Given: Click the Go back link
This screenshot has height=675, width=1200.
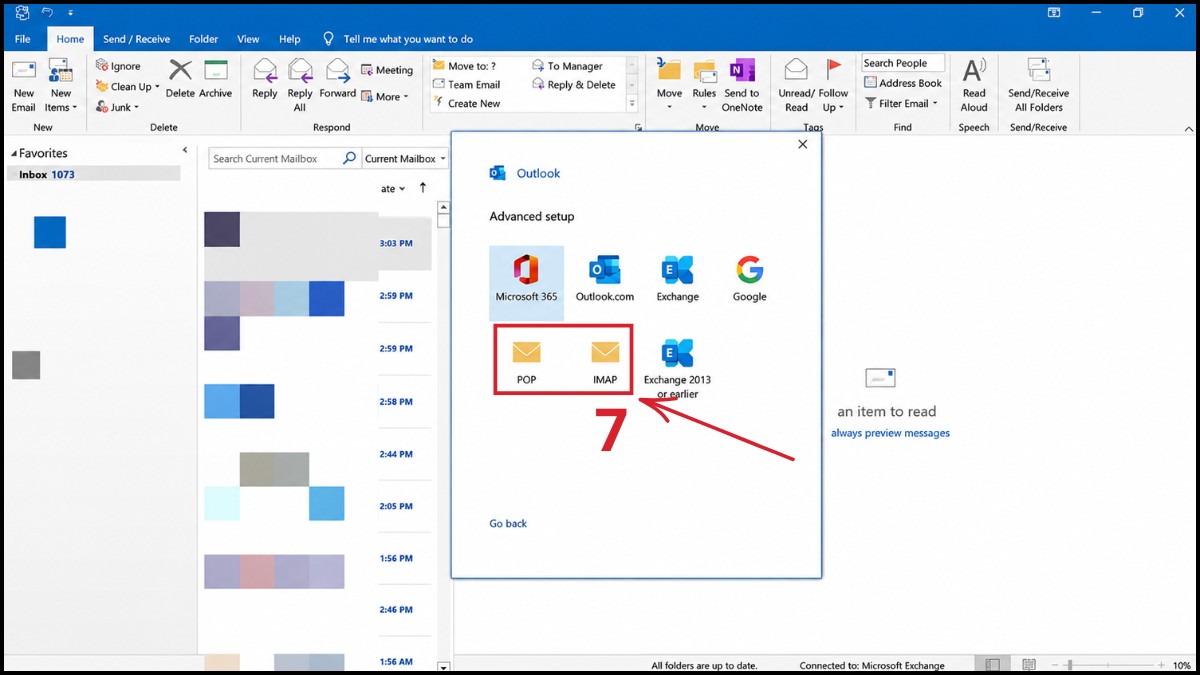Looking at the screenshot, I should [508, 523].
